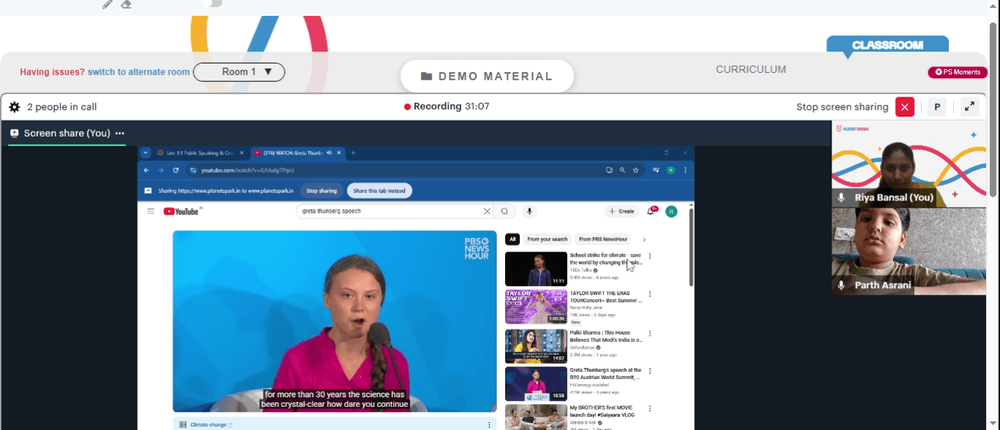1000x430 pixels.
Task: Open the DEMO MATERIAL tab
Action: (487, 77)
